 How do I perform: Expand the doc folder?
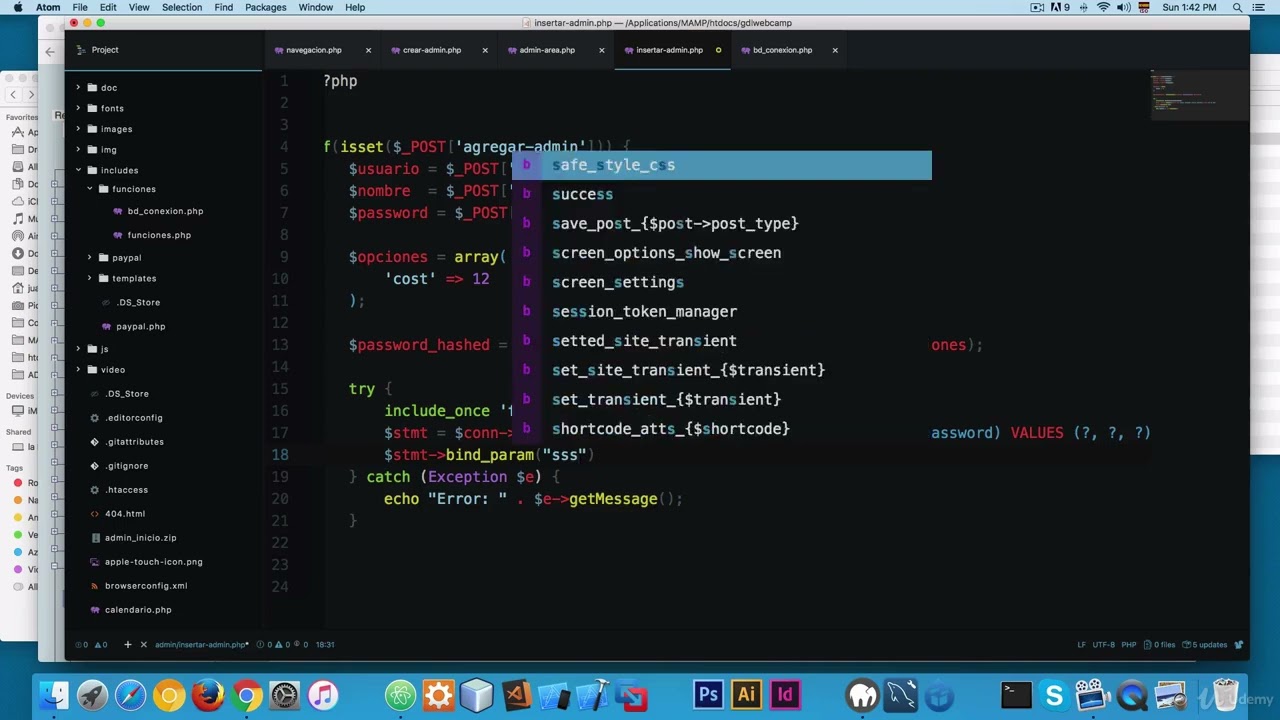[78, 88]
